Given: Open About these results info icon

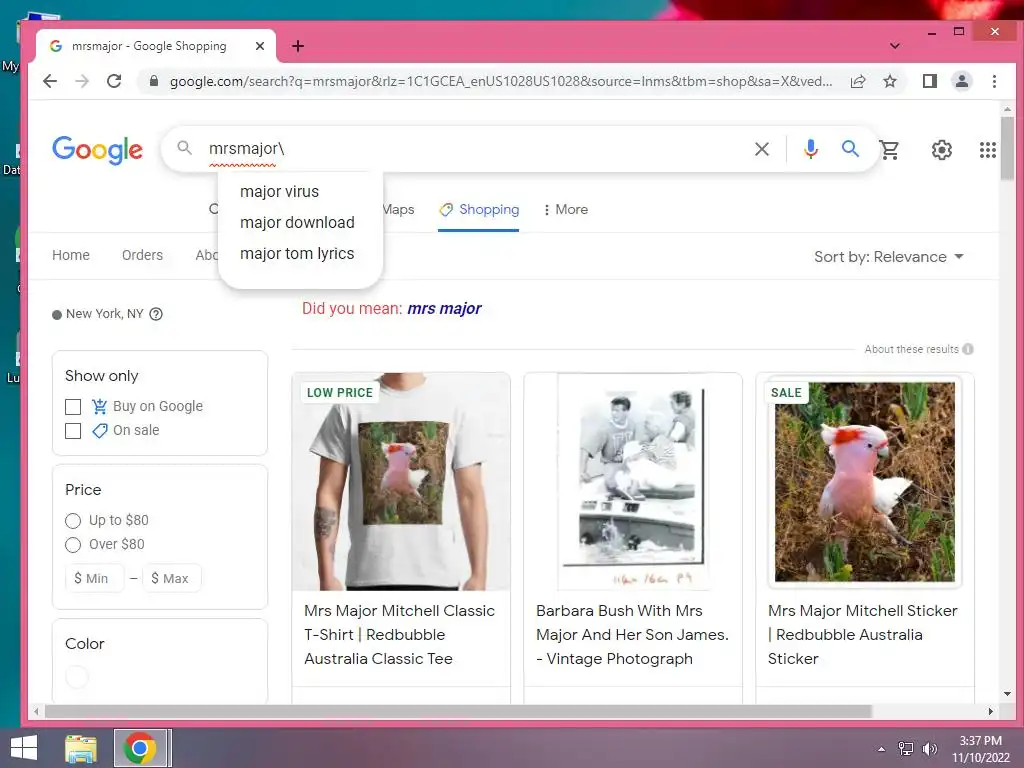Looking at the screenshot, I should pos(968,349).
